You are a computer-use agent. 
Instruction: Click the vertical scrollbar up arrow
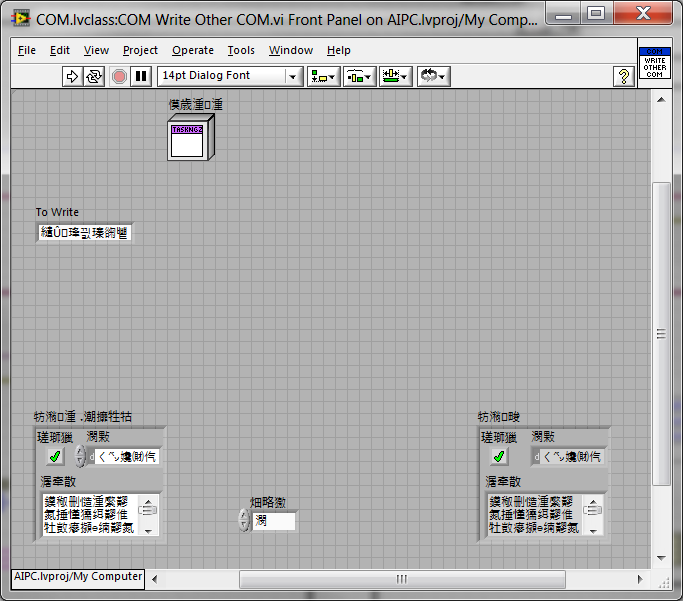click(x=661, y=100)
